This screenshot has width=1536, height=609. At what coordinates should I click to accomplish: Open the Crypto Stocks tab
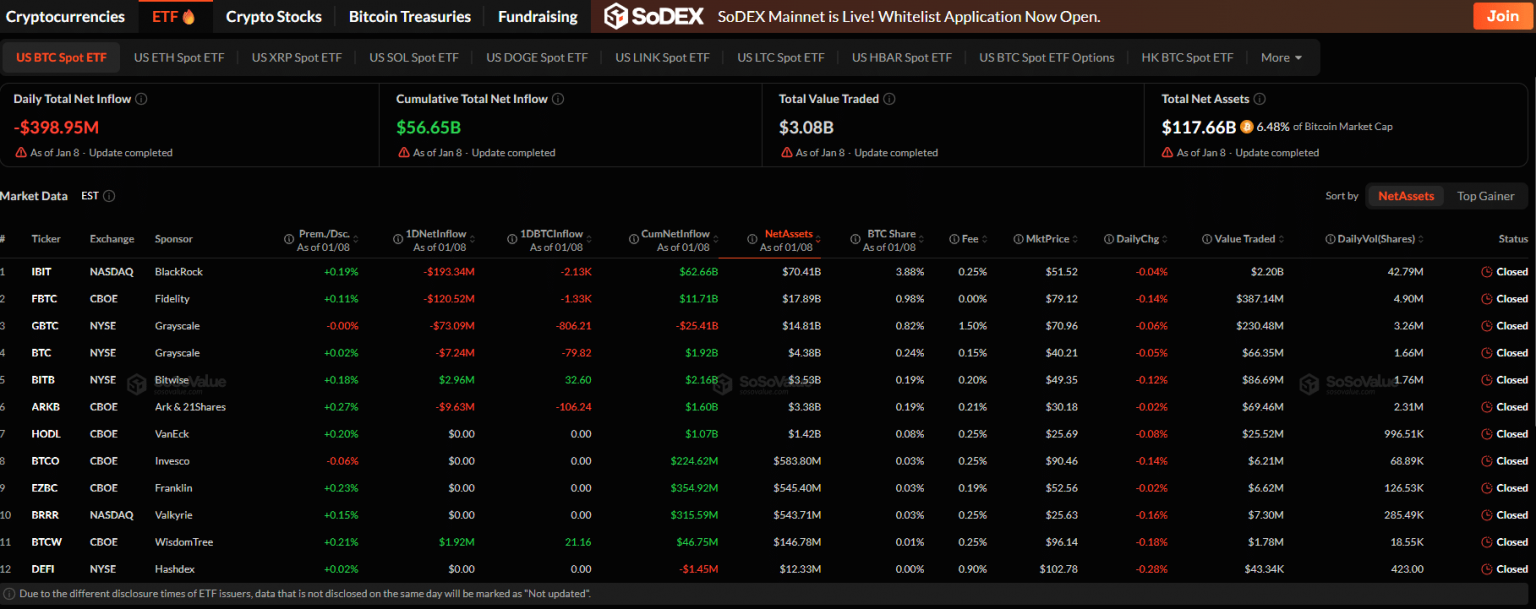[x=274, y=17]
